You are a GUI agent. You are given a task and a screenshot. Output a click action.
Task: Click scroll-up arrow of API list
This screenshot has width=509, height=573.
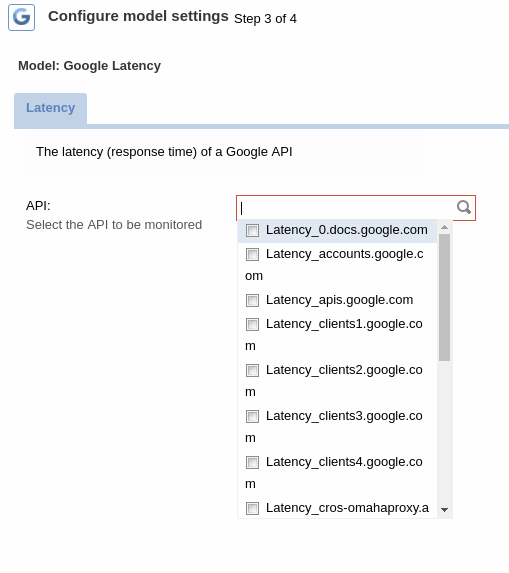(x=445, y=227)
